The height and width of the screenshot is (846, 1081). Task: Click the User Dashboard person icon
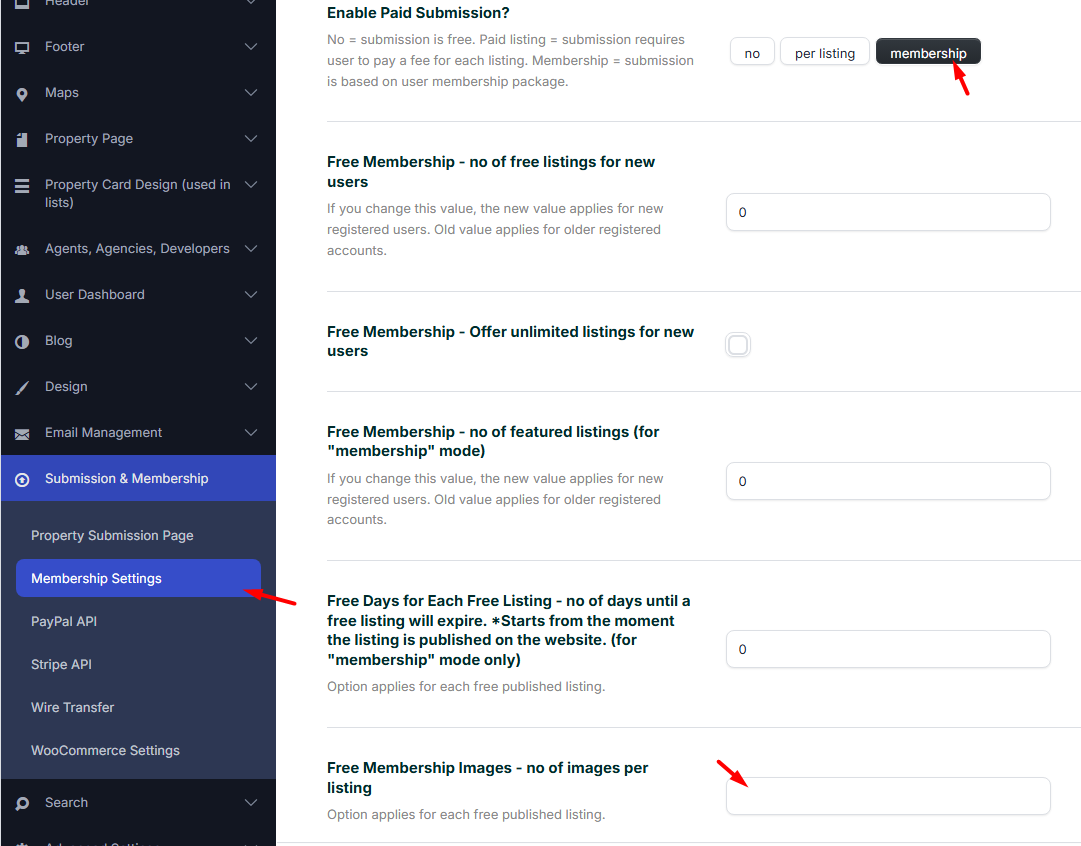pos(22,295)
